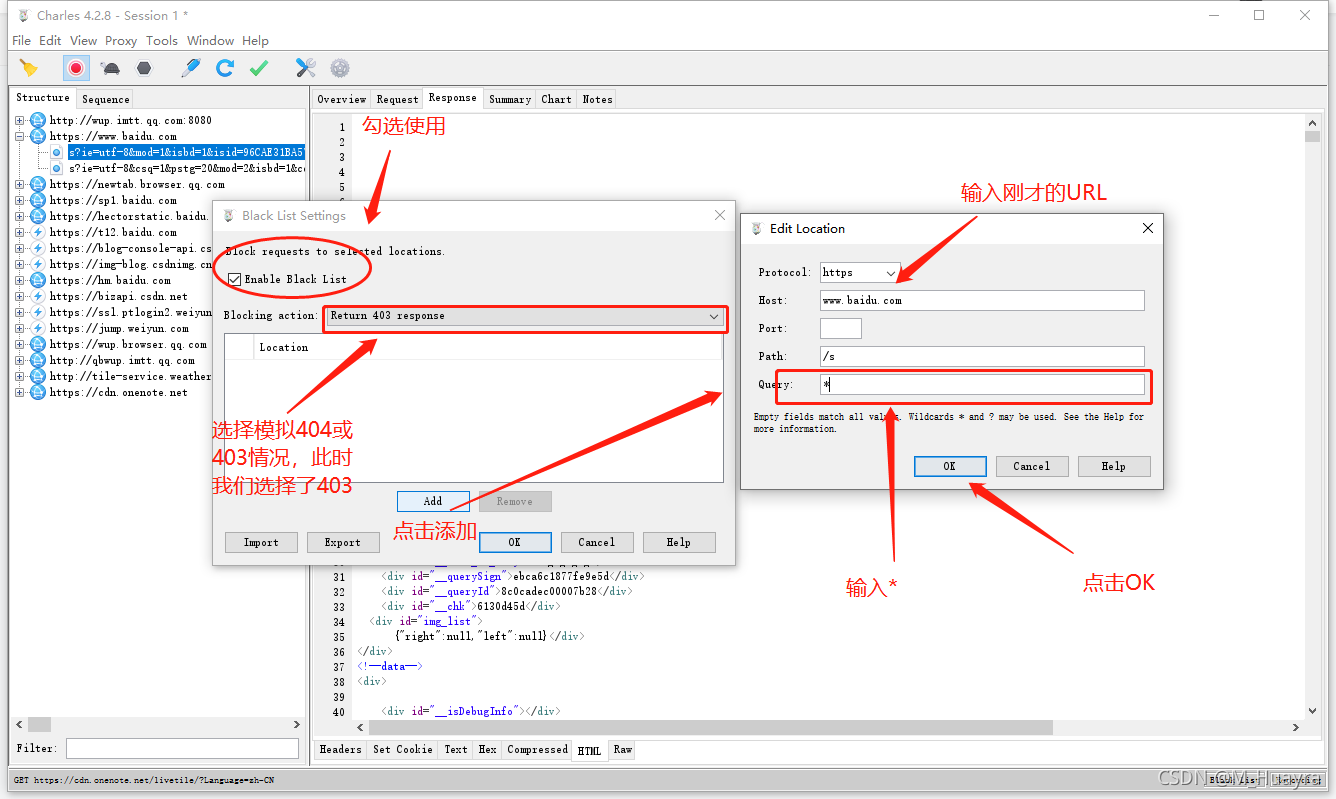
Task: Collapse the https://www.baidu.com node
Action: (x=19, y=136)
